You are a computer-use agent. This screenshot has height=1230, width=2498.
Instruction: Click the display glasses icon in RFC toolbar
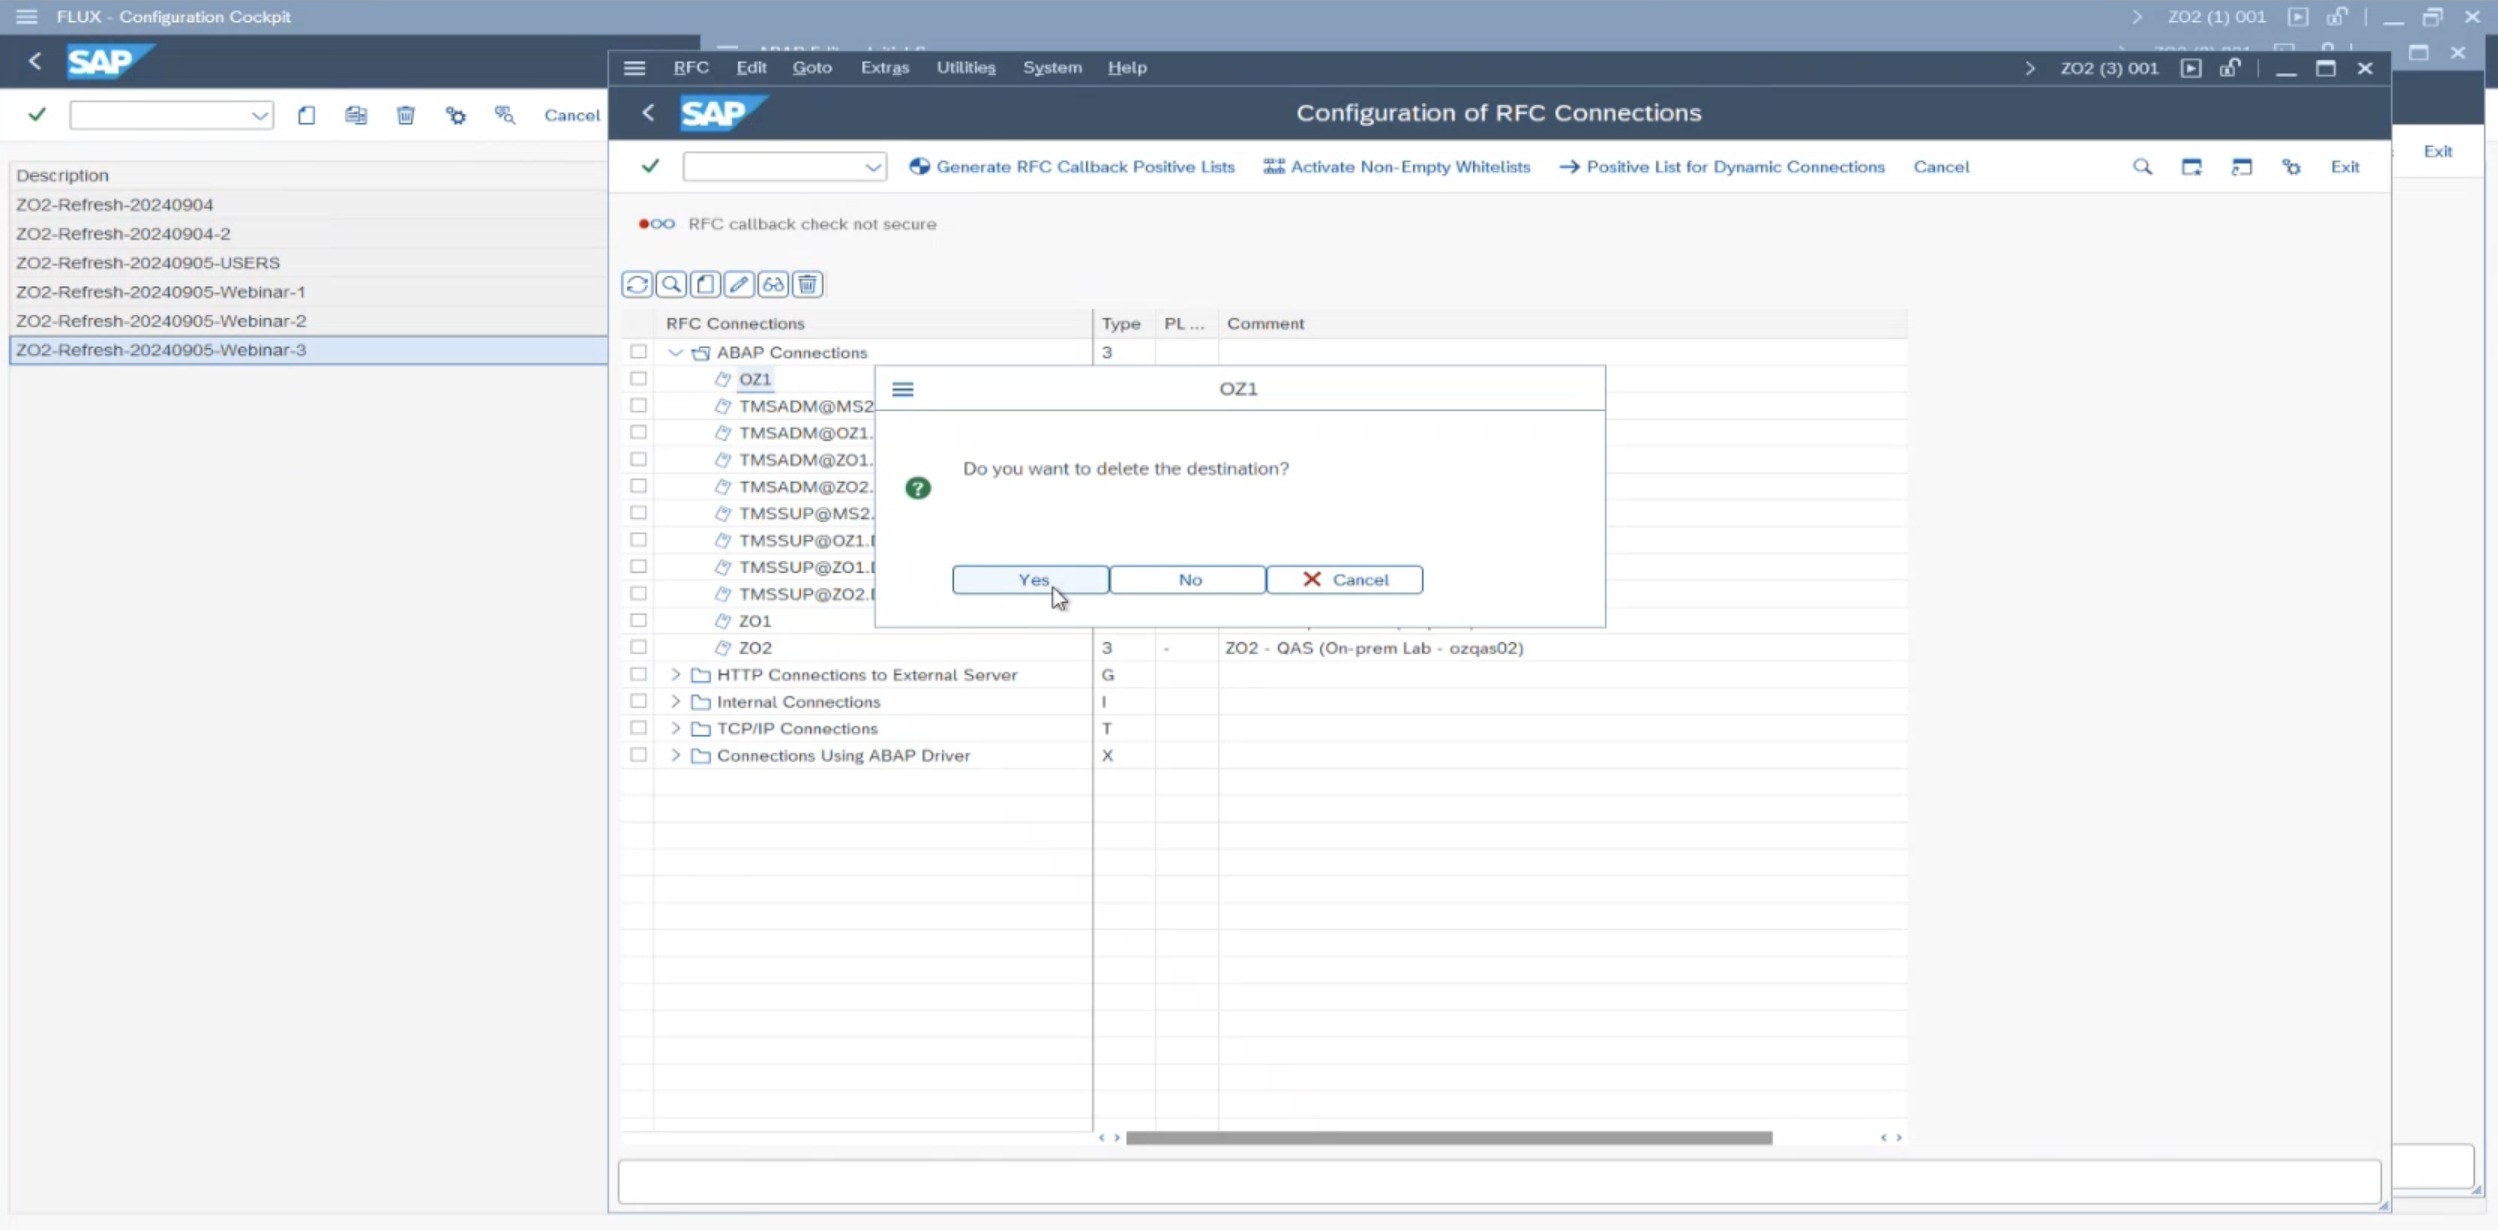[x=774, y=285]
